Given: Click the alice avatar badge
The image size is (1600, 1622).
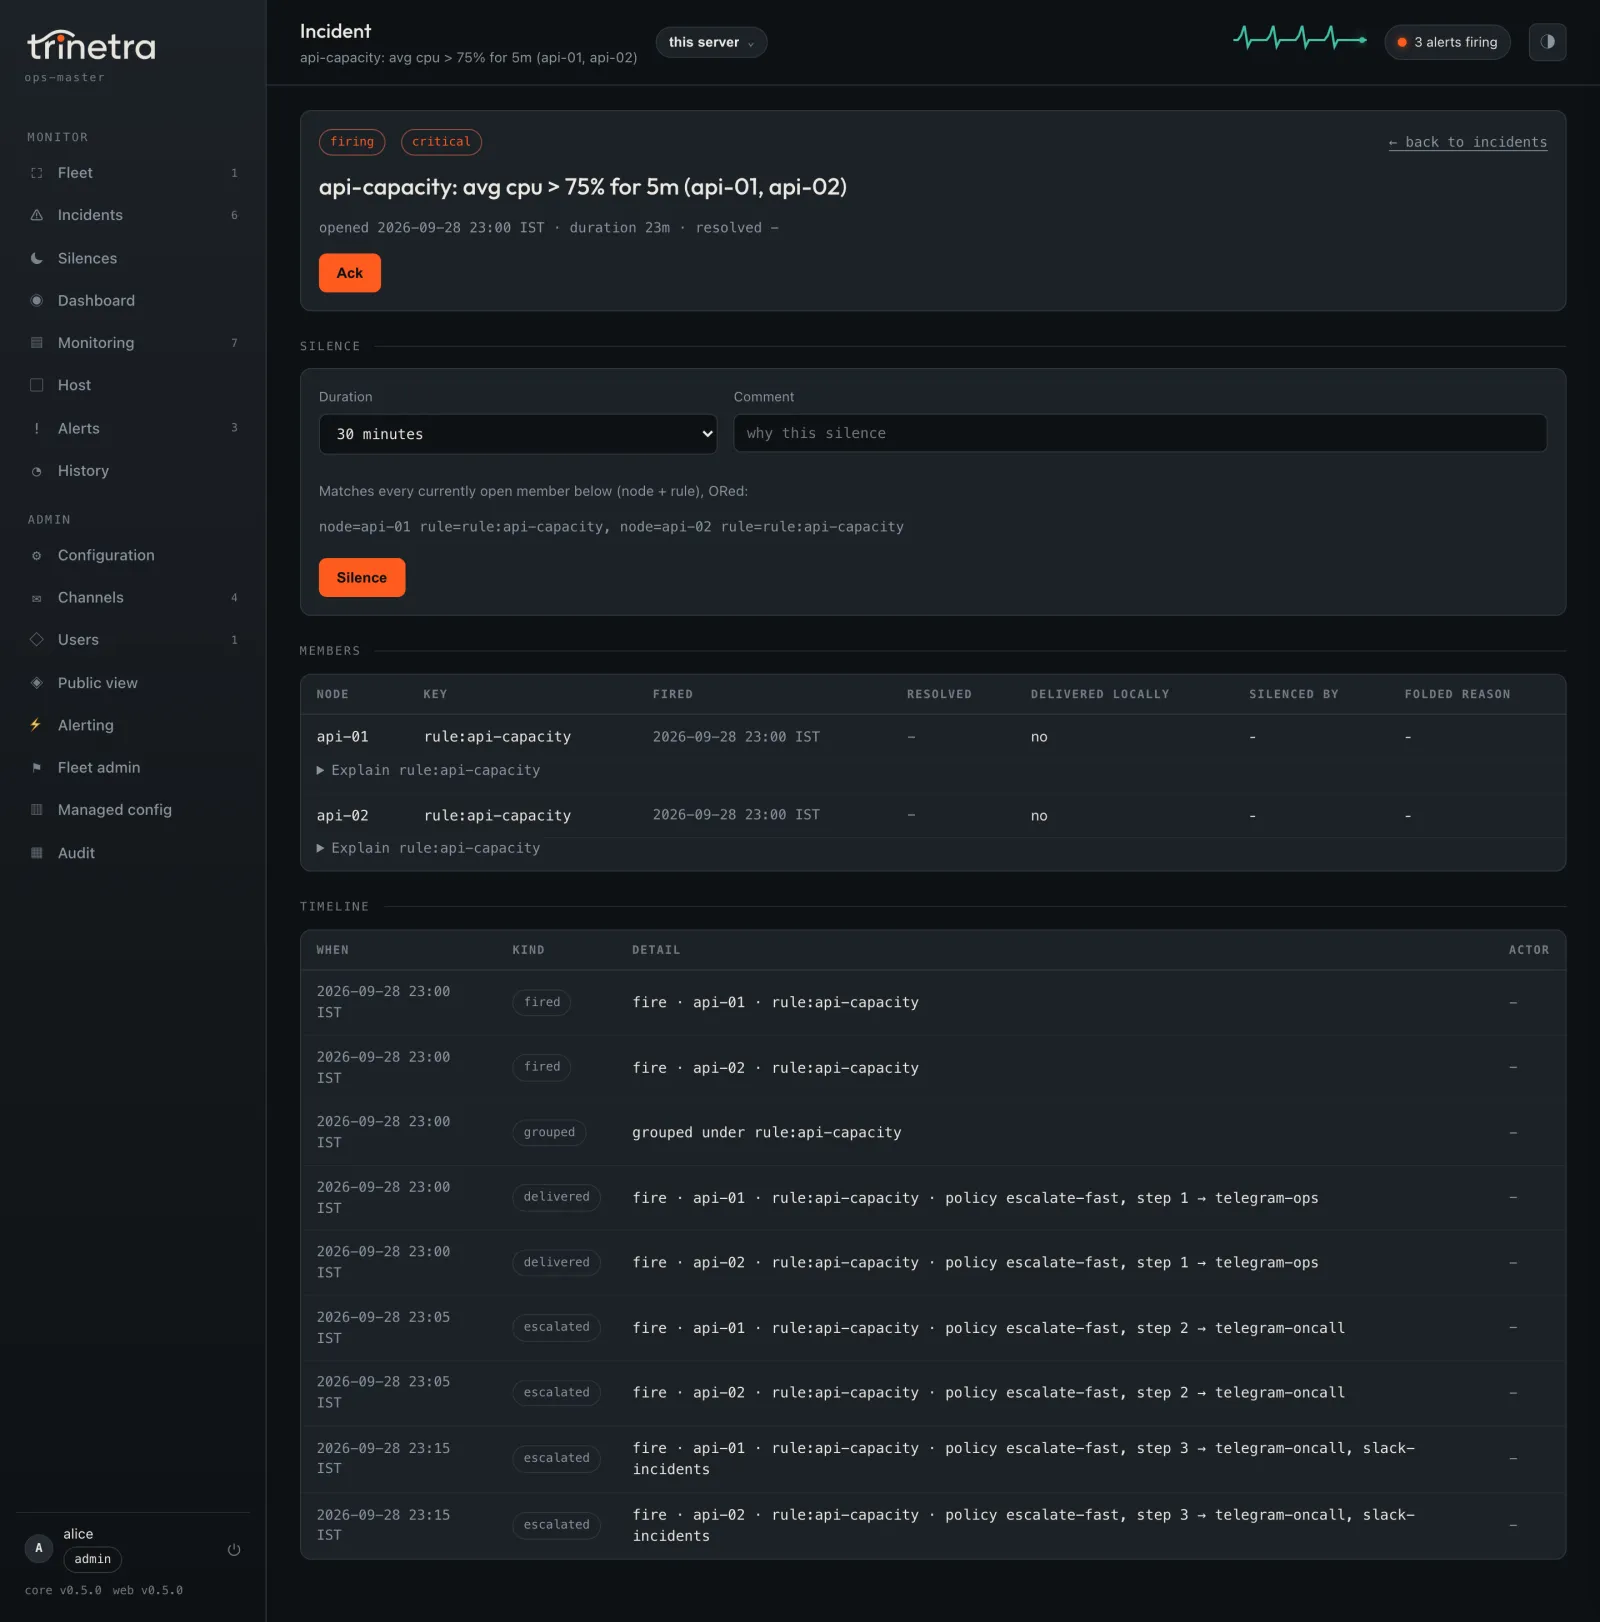Looking at the screenshot, I should coord(39,1548).
